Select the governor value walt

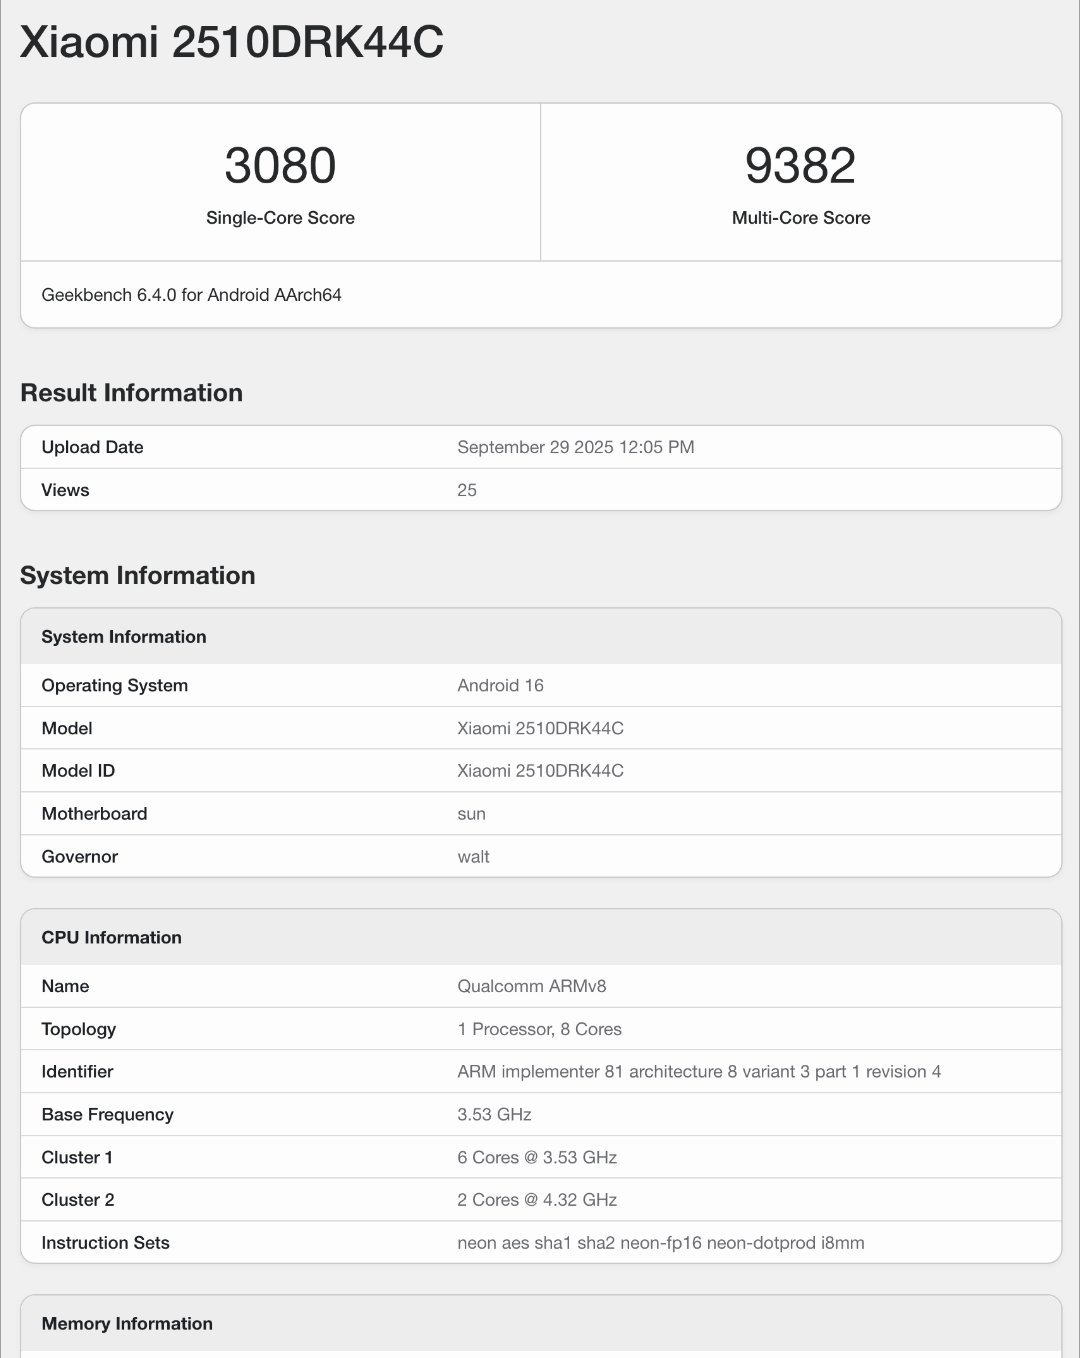tap(473, 857)
